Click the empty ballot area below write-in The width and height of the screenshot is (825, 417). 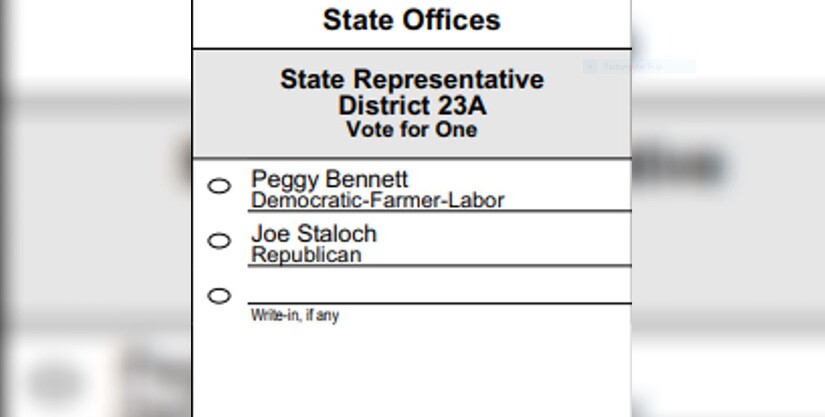[412, 371]
